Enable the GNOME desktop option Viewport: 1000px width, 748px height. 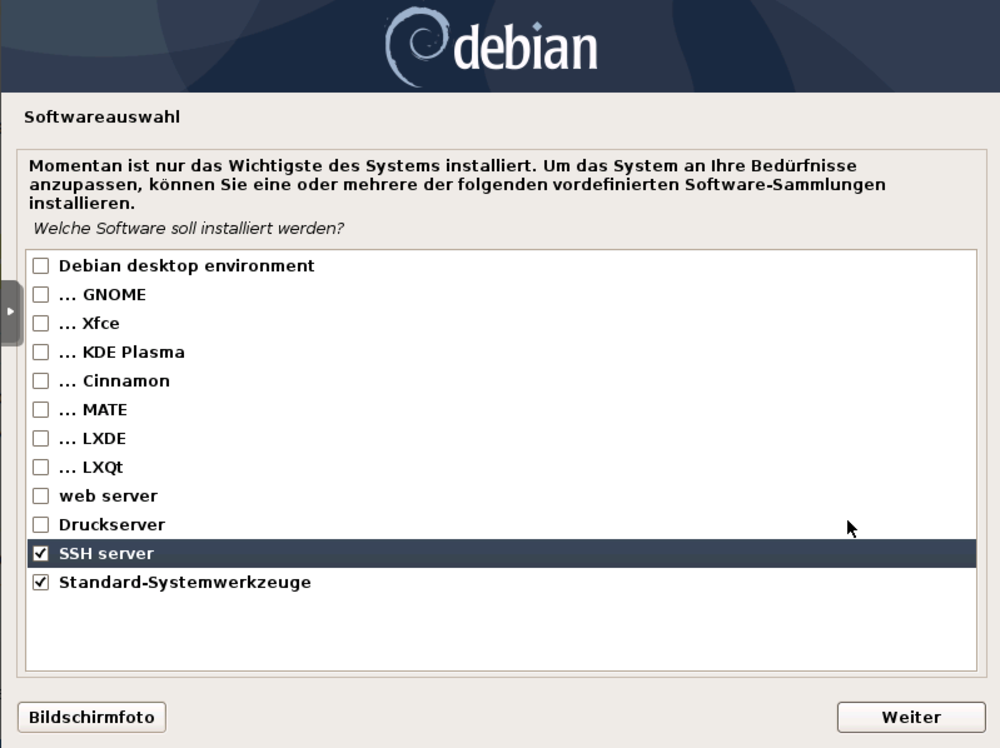pos(41,295)
